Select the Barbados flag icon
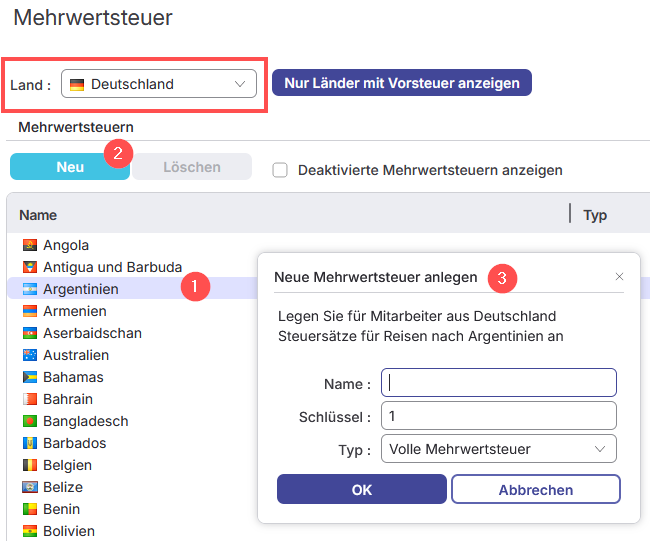 (x=29, y=443)
